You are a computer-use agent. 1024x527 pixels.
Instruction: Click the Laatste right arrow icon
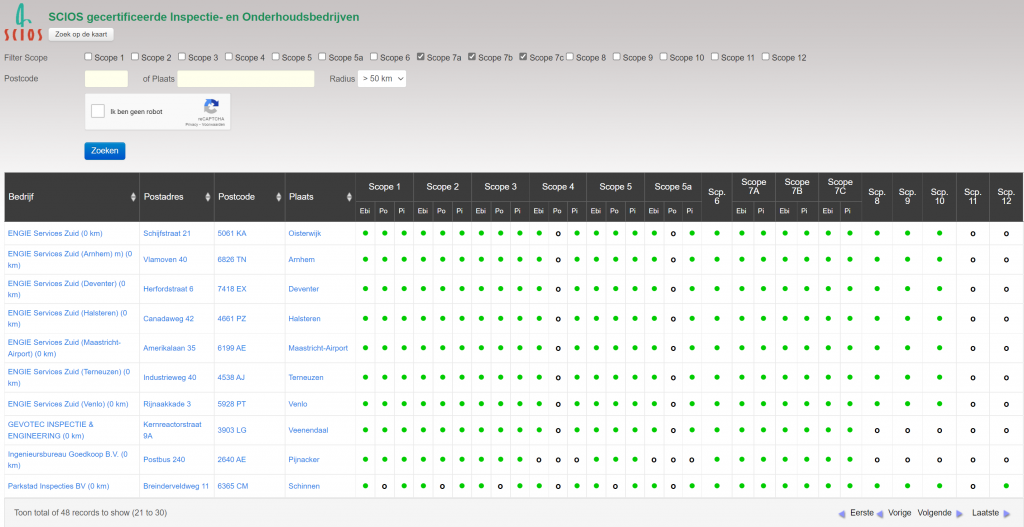pos(1006,513)
